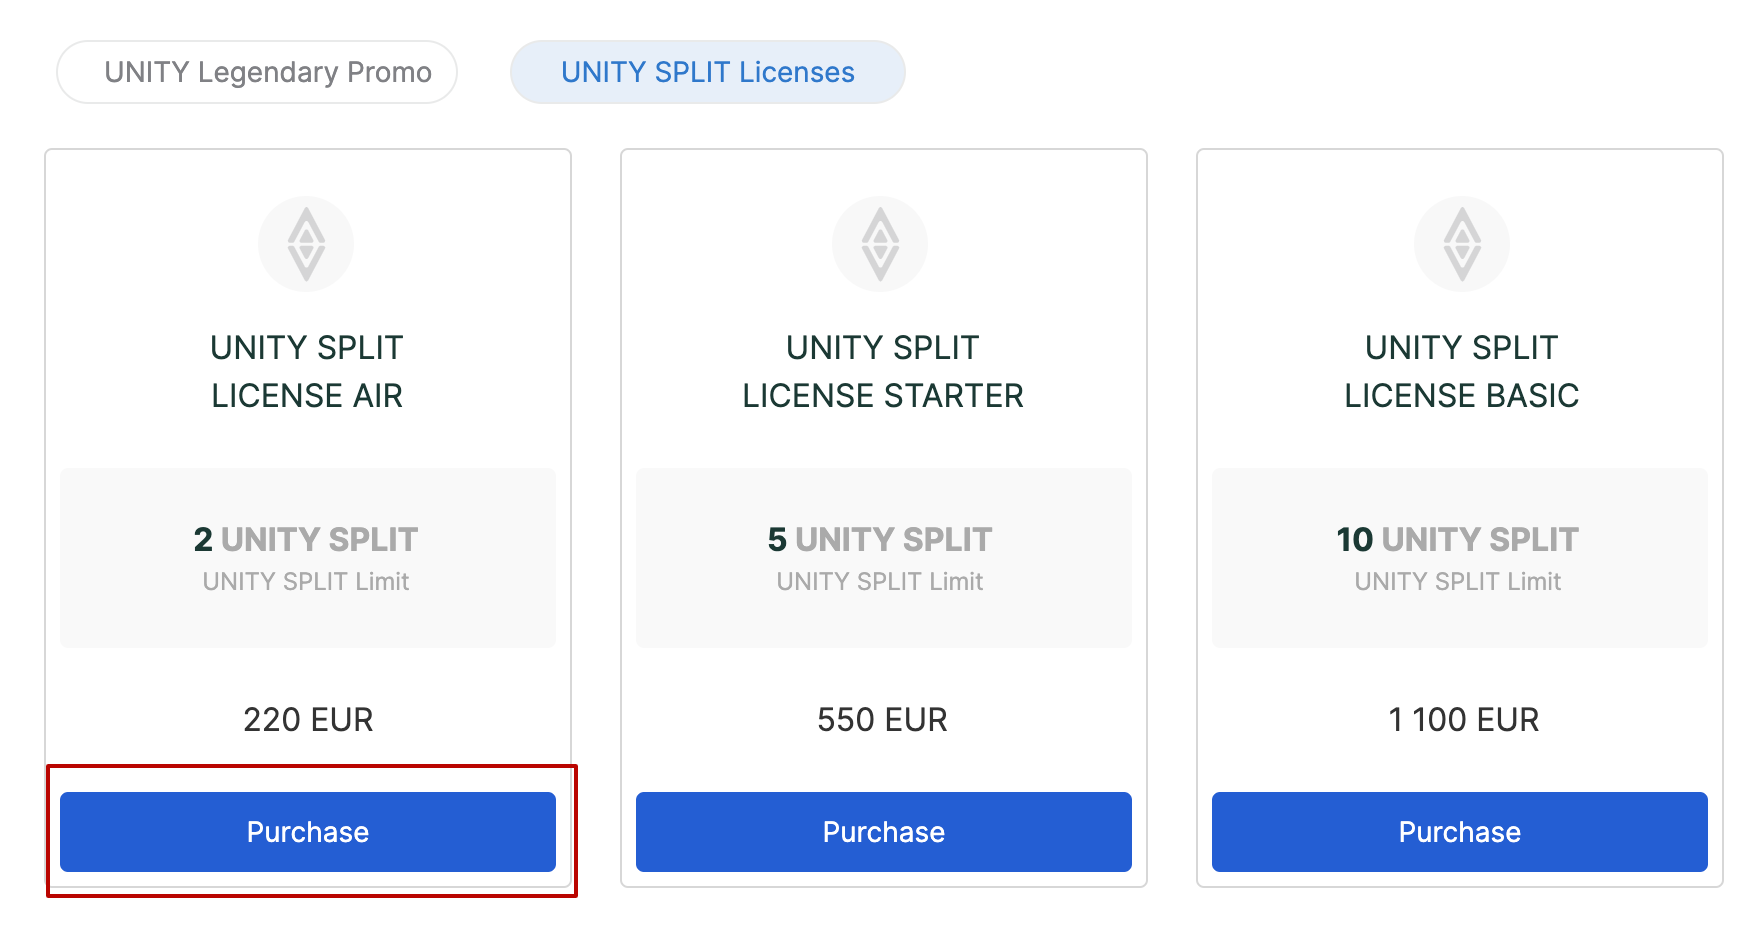
Task: Click the 2 UNITY SPLIT amount text
Action: coord(306,539)
